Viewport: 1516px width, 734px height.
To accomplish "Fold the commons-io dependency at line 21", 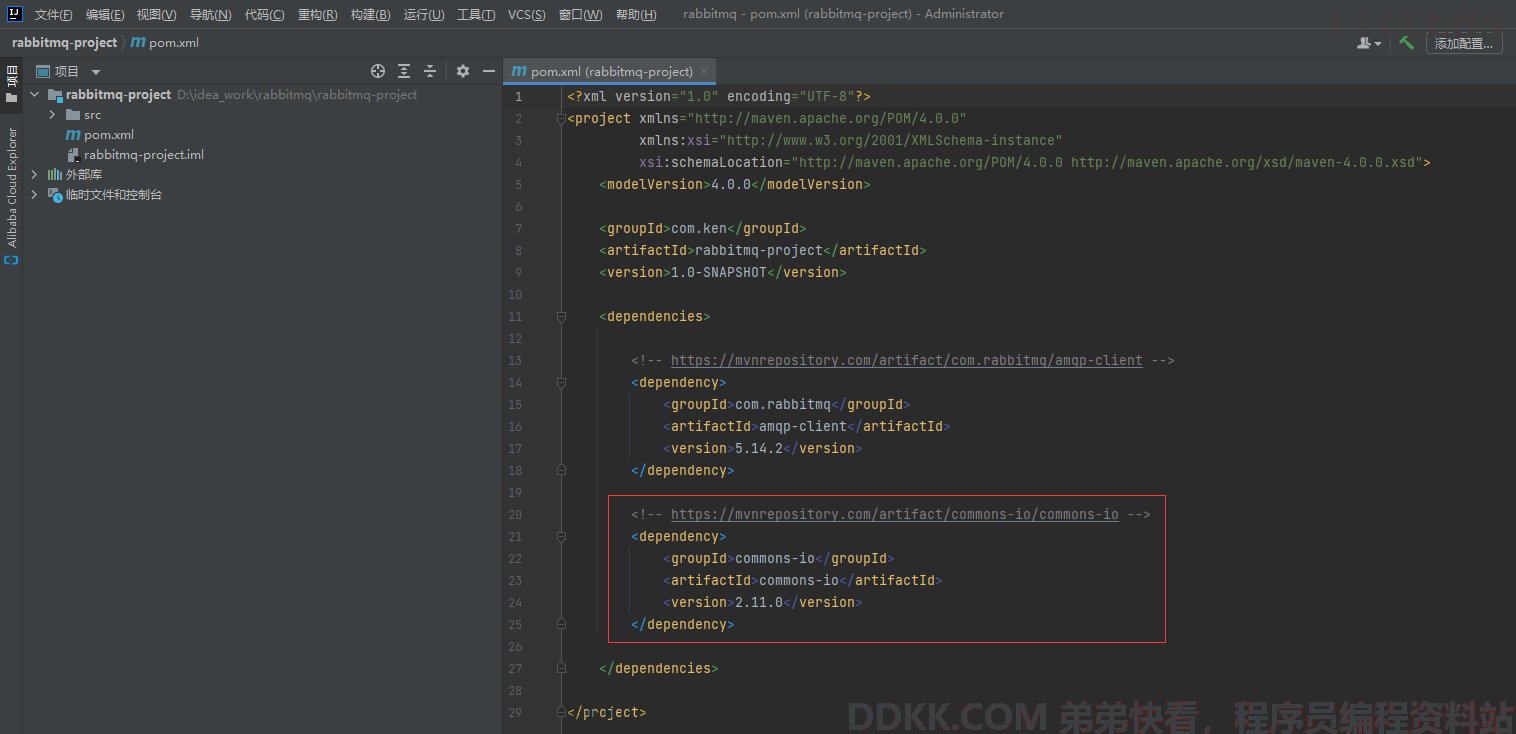I will pyautogui.click(x=561, y=536).
